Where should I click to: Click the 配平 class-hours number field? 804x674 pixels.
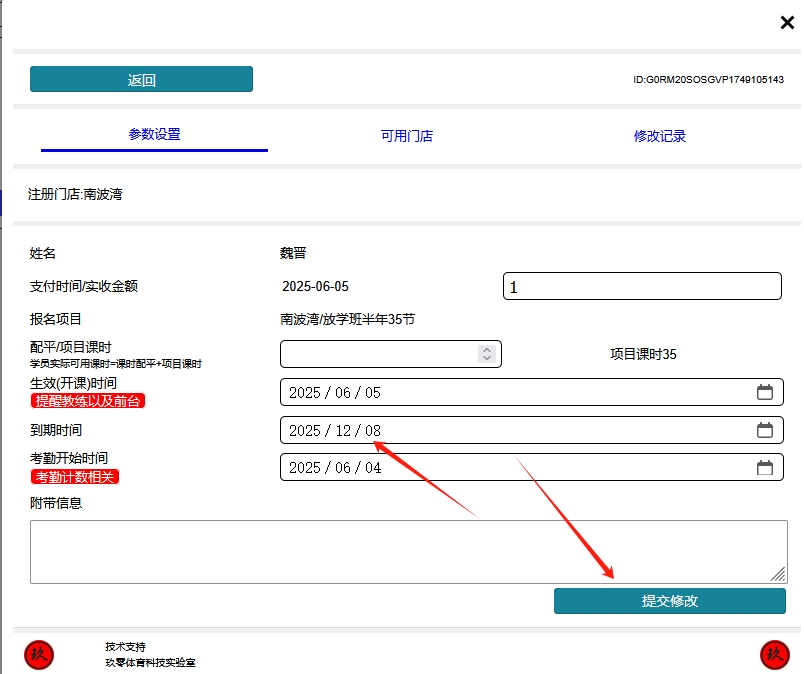pos(390,354)
